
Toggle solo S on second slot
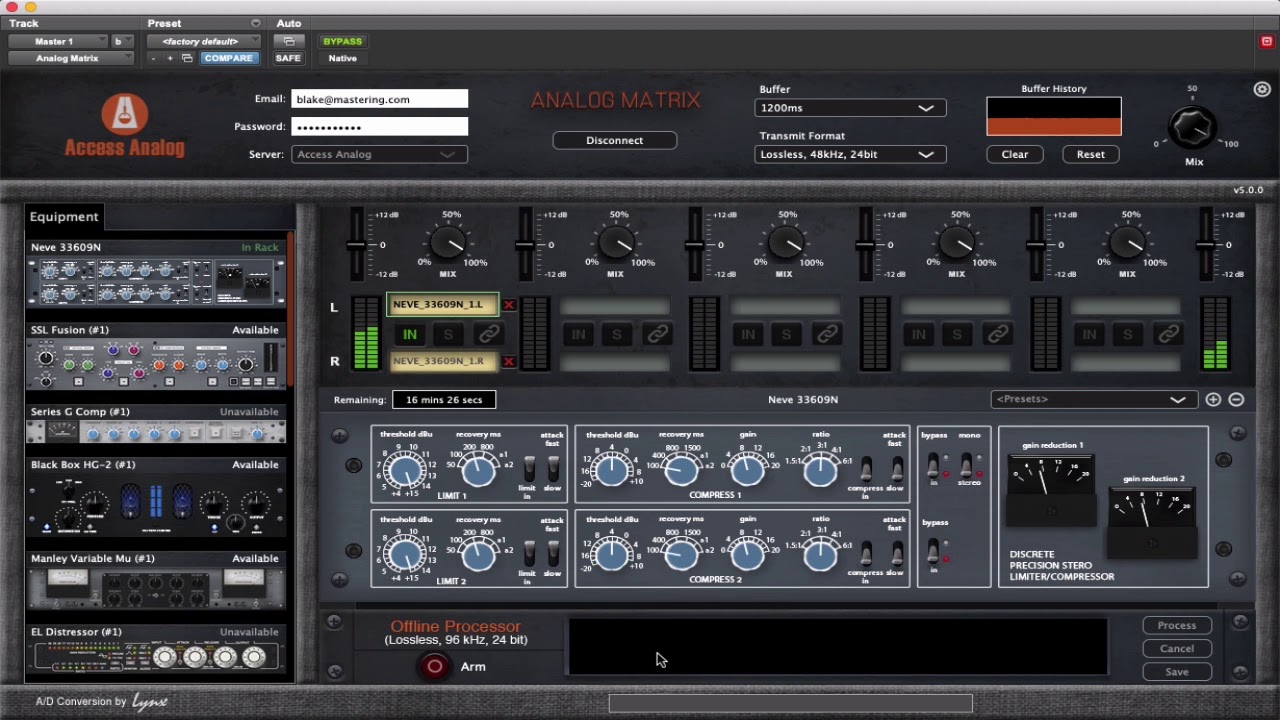click(x=617, y=334)
